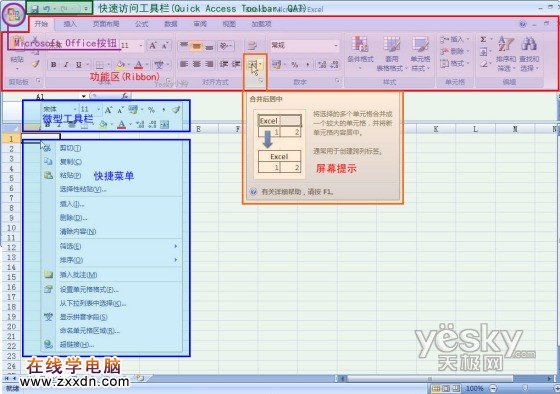Viewport: 560px width, 394px height.
Task: Switch to the 开始 ribbon tab
Action: [41, 24]
